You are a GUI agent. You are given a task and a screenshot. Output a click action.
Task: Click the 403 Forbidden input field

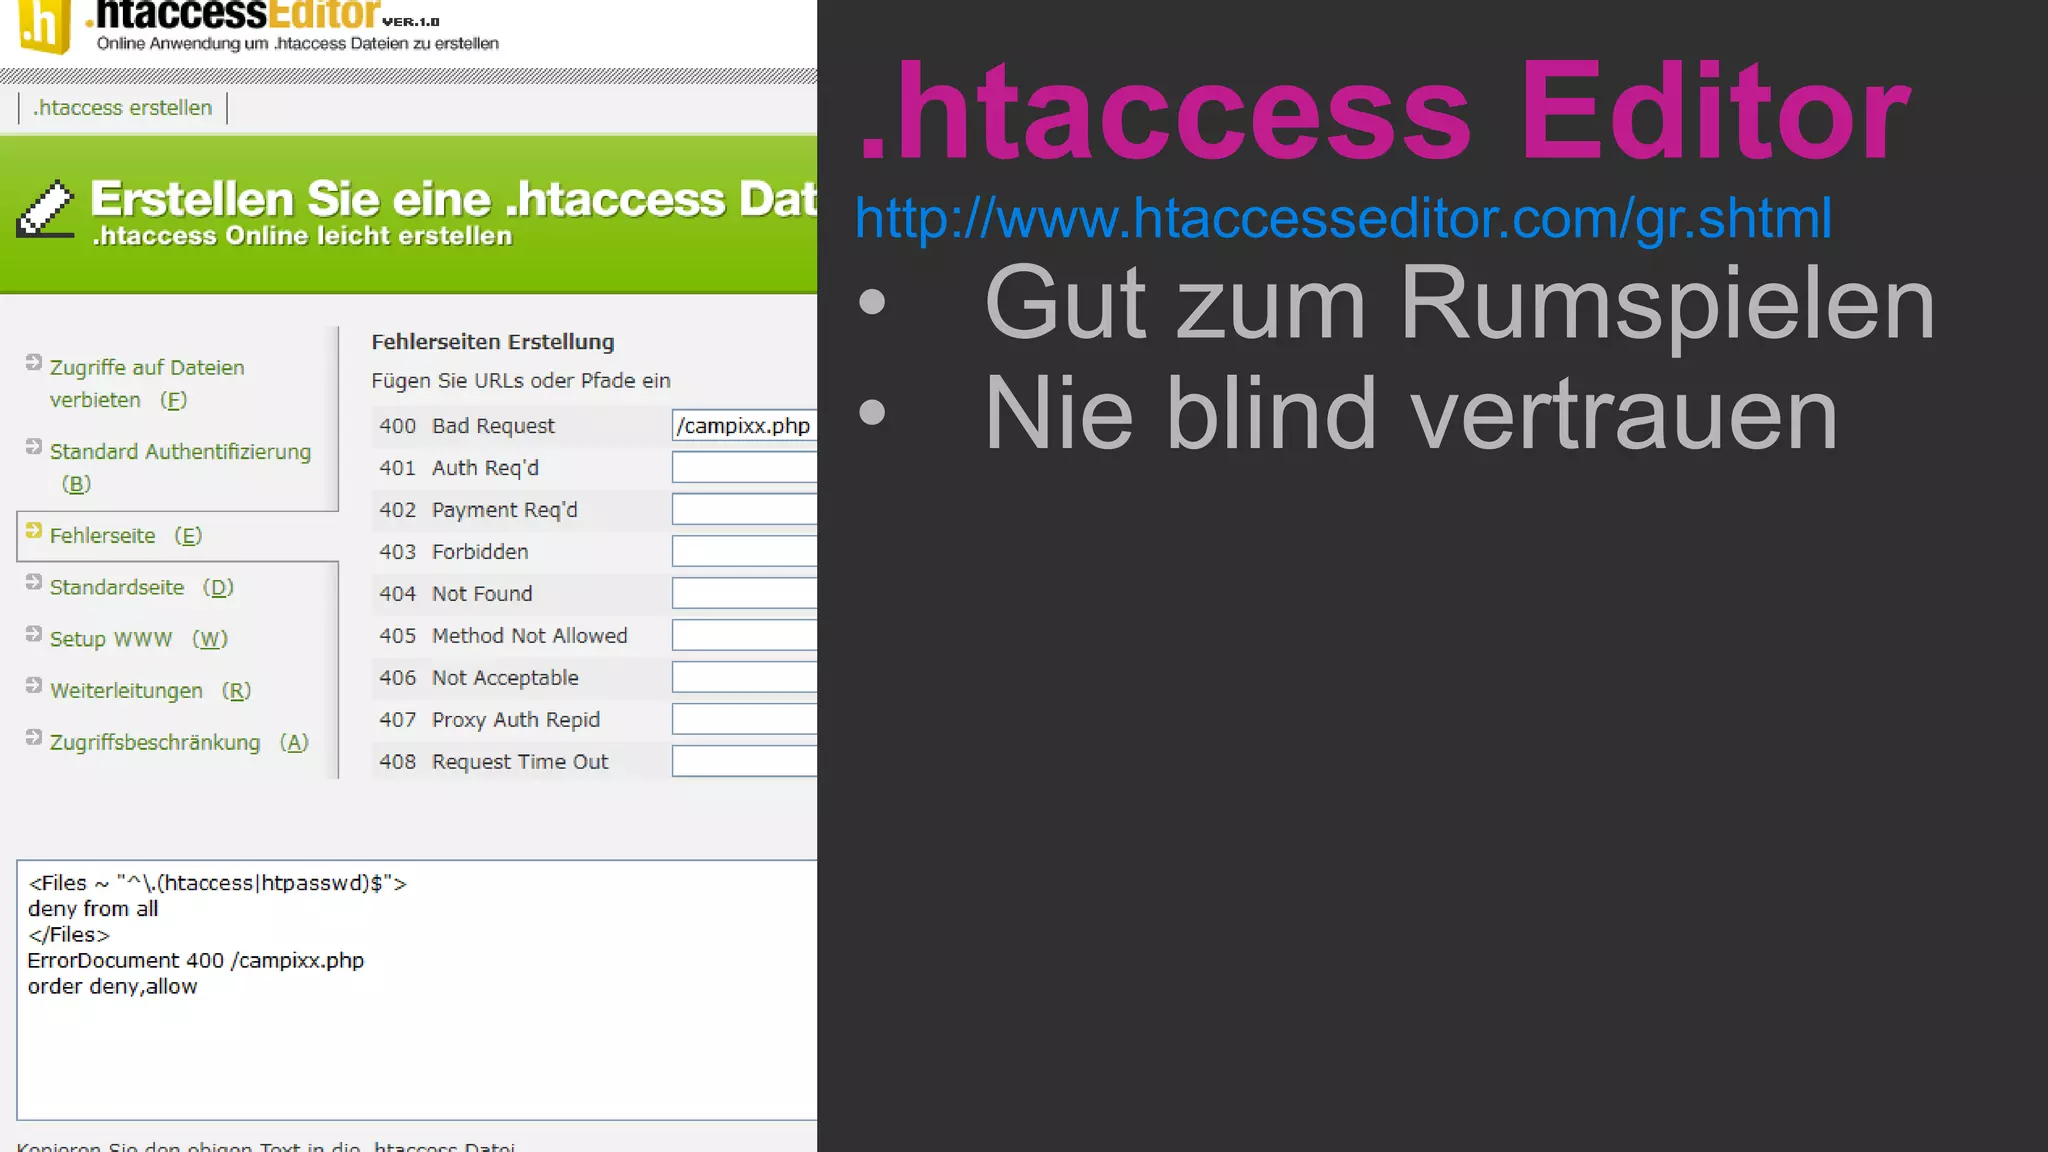point(744,551)
